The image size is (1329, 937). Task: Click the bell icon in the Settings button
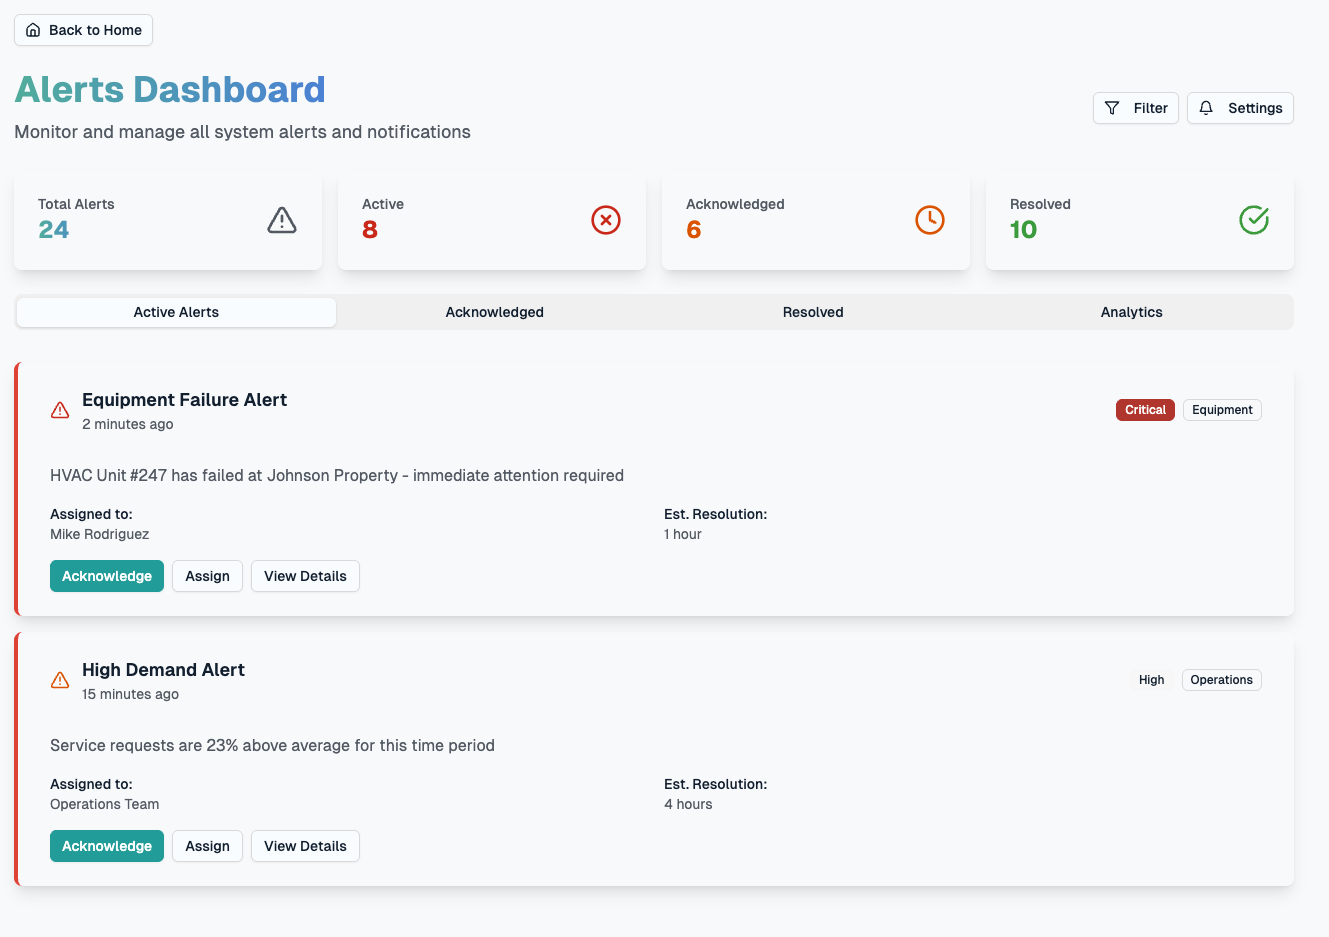(1206, 108)
